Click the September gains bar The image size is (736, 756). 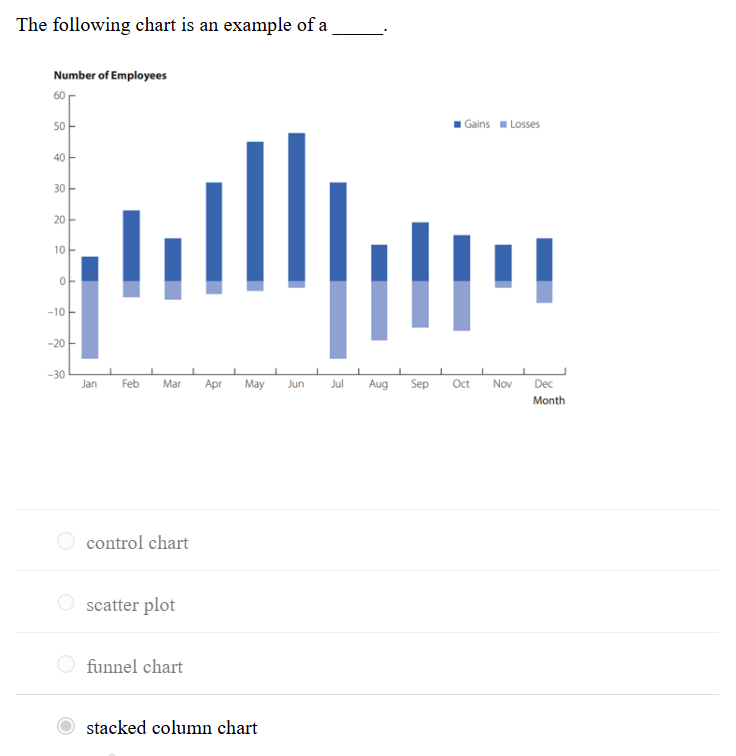point(420,251)
